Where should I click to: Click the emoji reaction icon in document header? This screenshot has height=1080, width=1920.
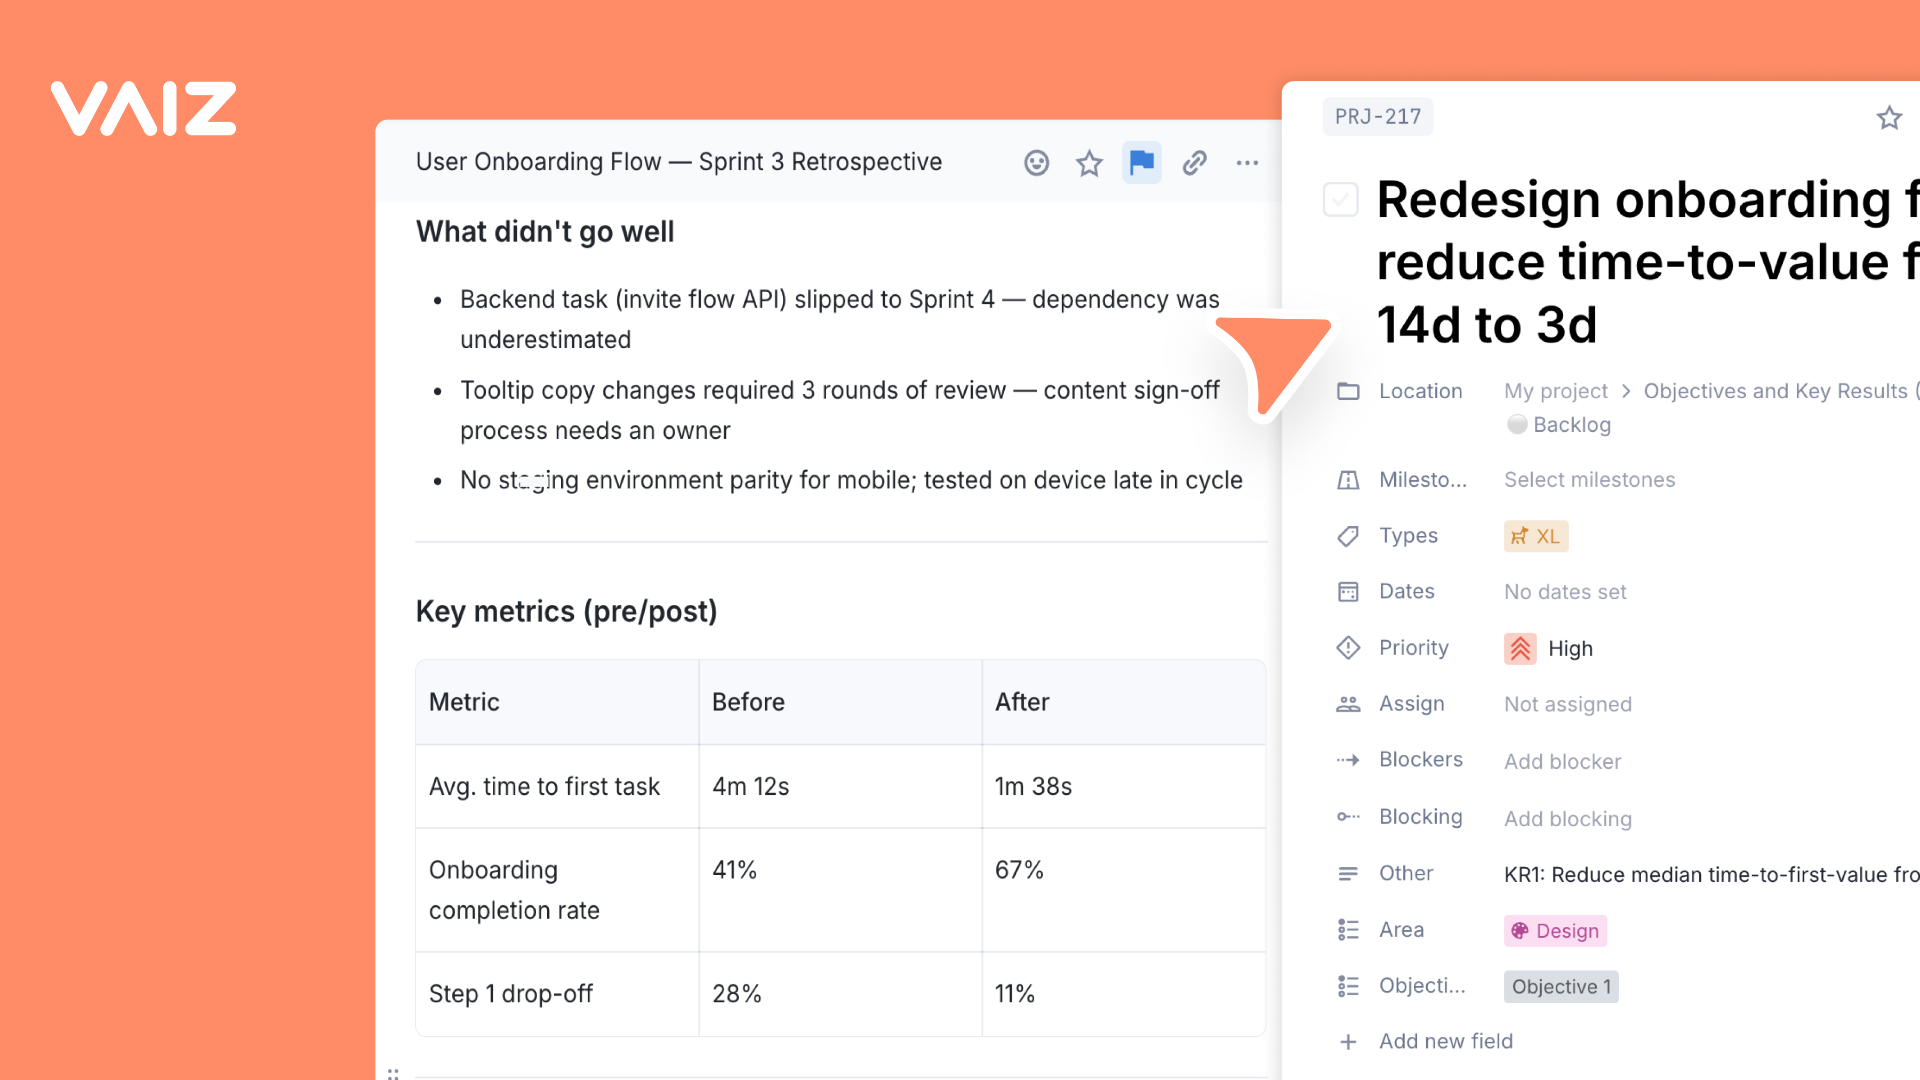(x=1036, y=163)
